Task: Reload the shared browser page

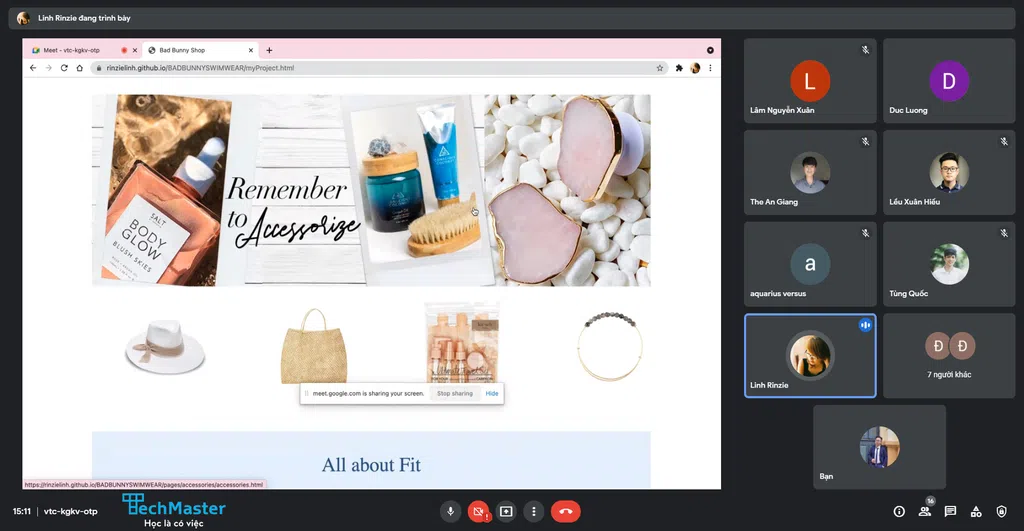Action: (x=64, y=68)
